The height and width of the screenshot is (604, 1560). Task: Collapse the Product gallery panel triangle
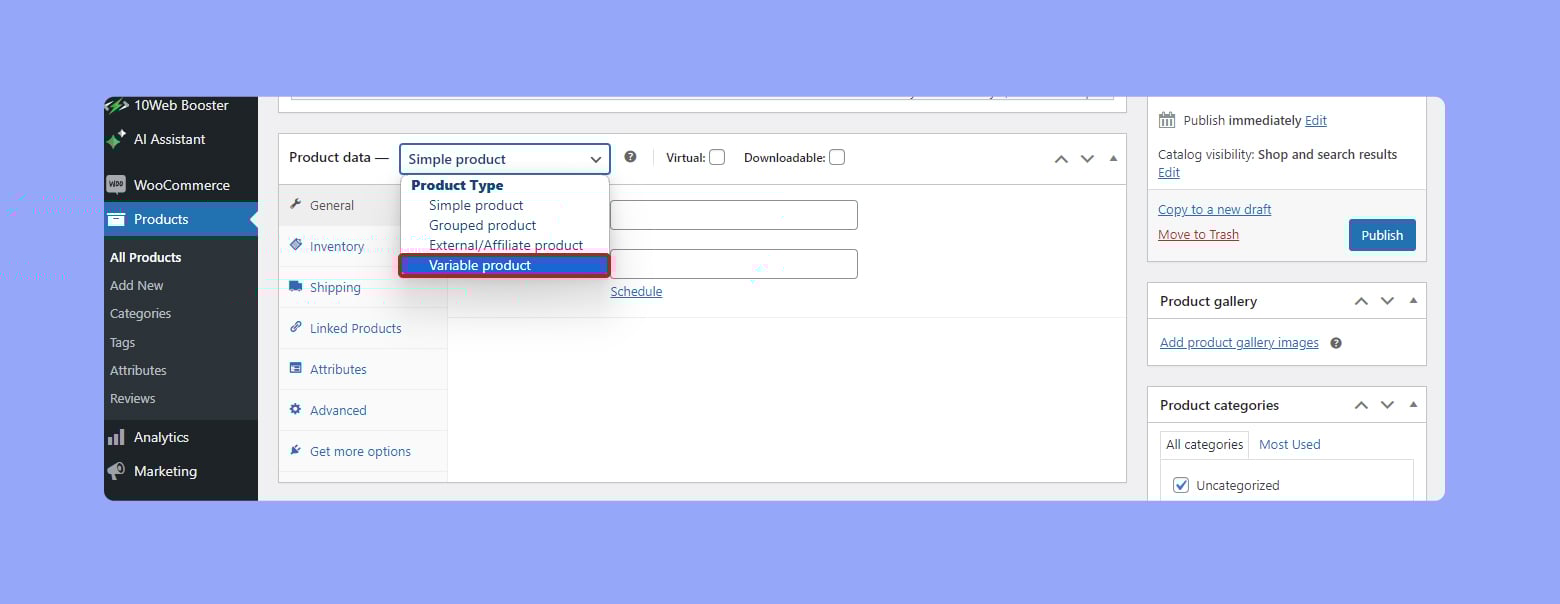[1413, 301]
